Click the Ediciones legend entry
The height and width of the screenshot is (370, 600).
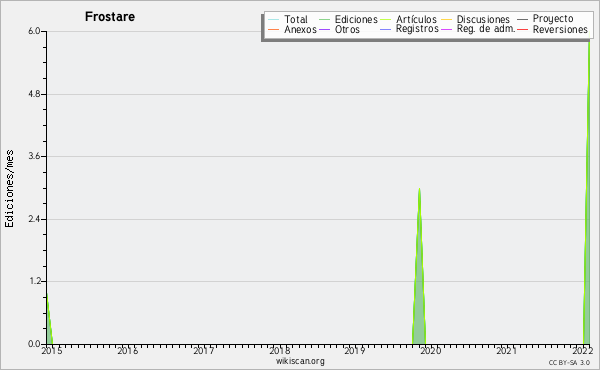coord(348,19)
